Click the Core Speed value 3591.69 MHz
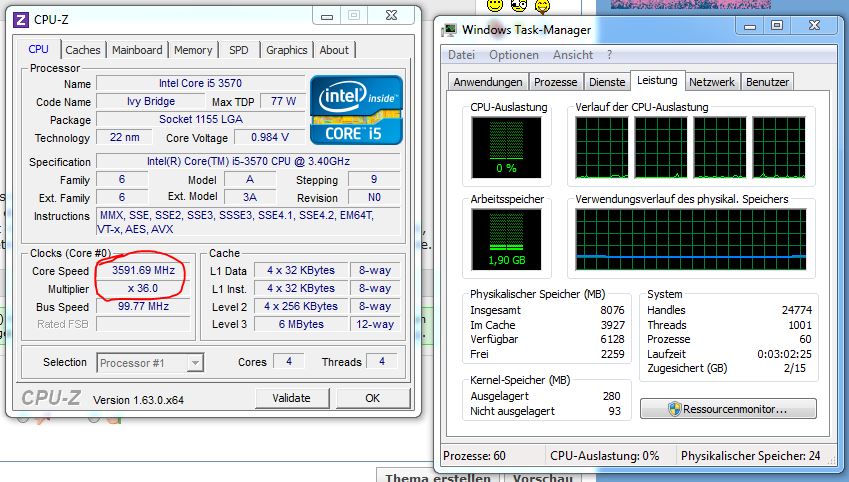 [143, 270]
